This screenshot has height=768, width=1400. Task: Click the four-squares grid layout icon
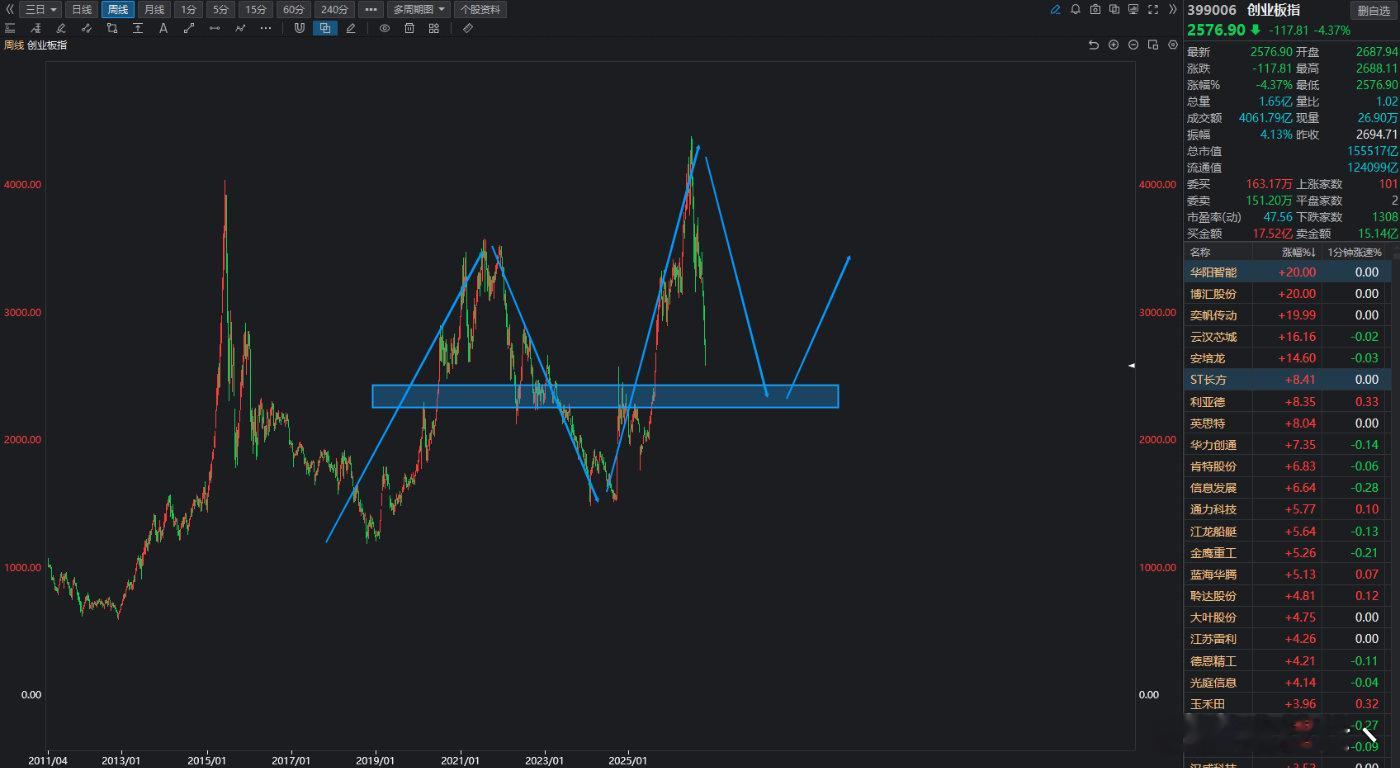pos(434,28)
